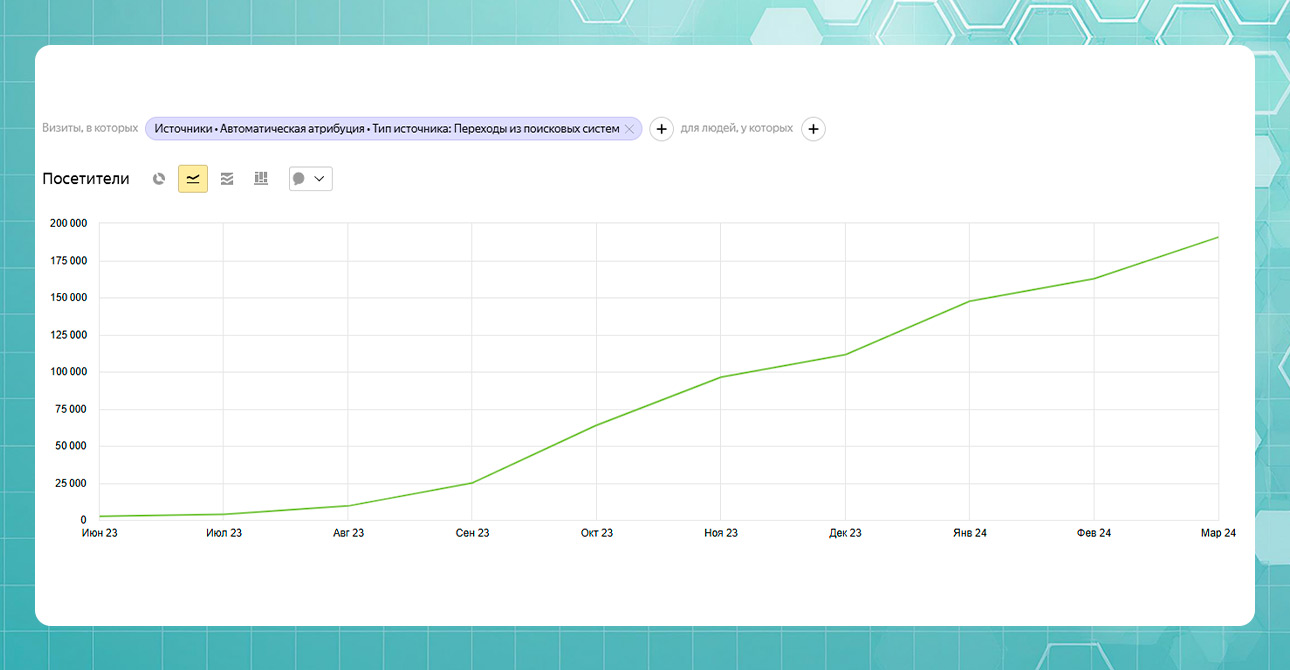Screen dimensions: 1290x670
Task: Click the 'Визиты, в которых' label
Action: click(x=90, y=129)
